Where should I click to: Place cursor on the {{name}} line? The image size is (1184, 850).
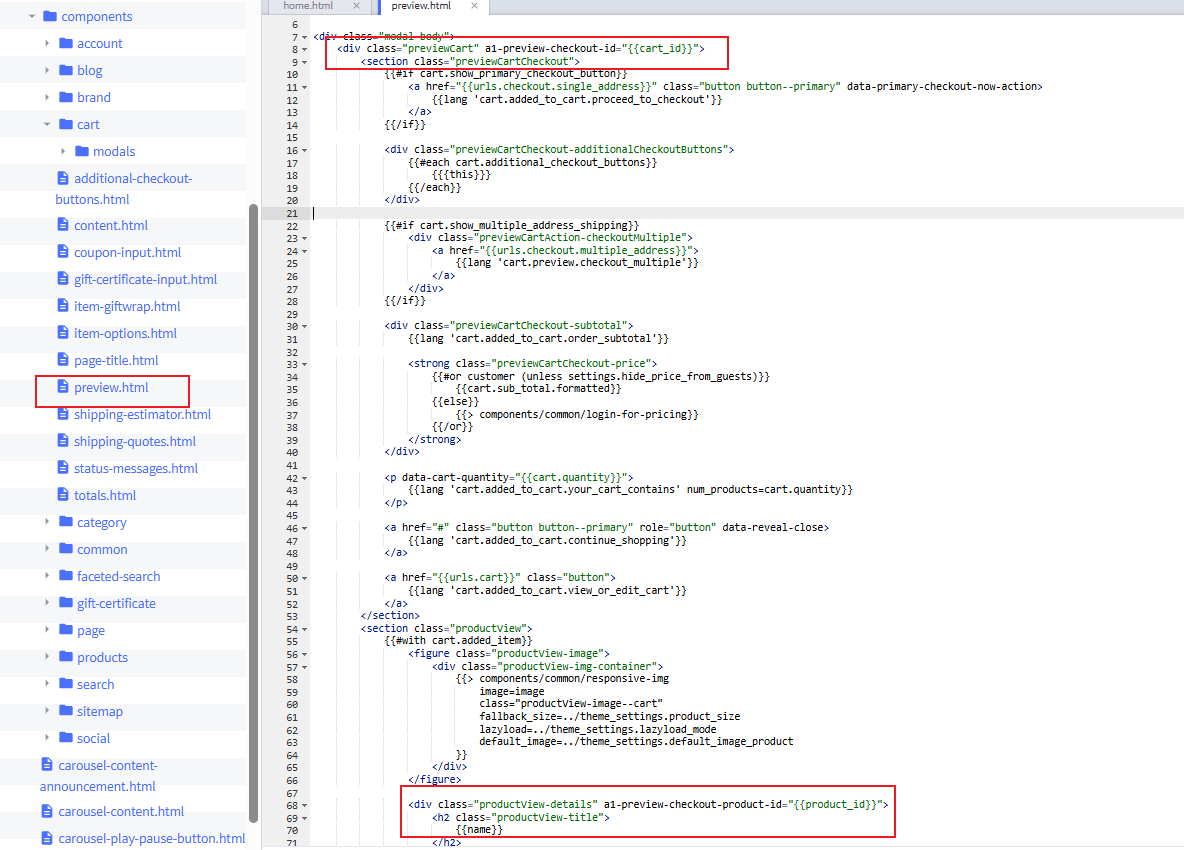point(479,830)
